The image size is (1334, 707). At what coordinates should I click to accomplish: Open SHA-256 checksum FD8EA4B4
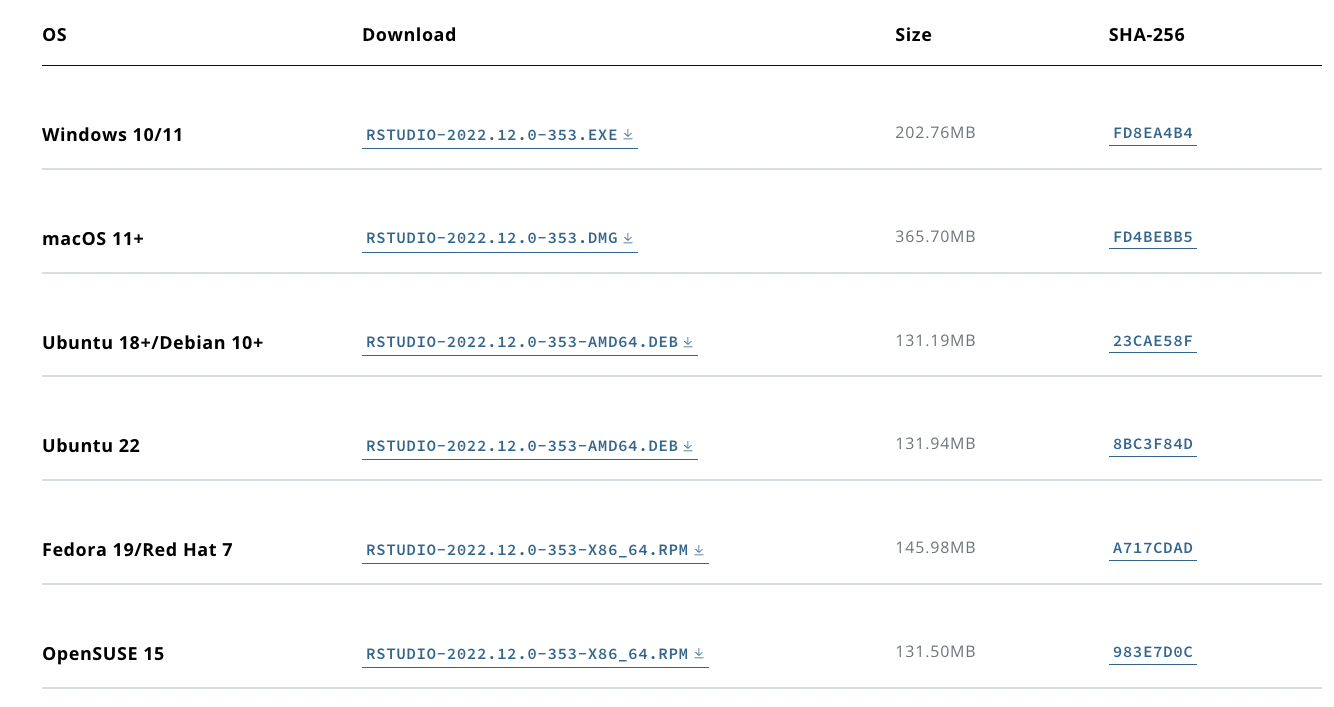point(1152,133)
